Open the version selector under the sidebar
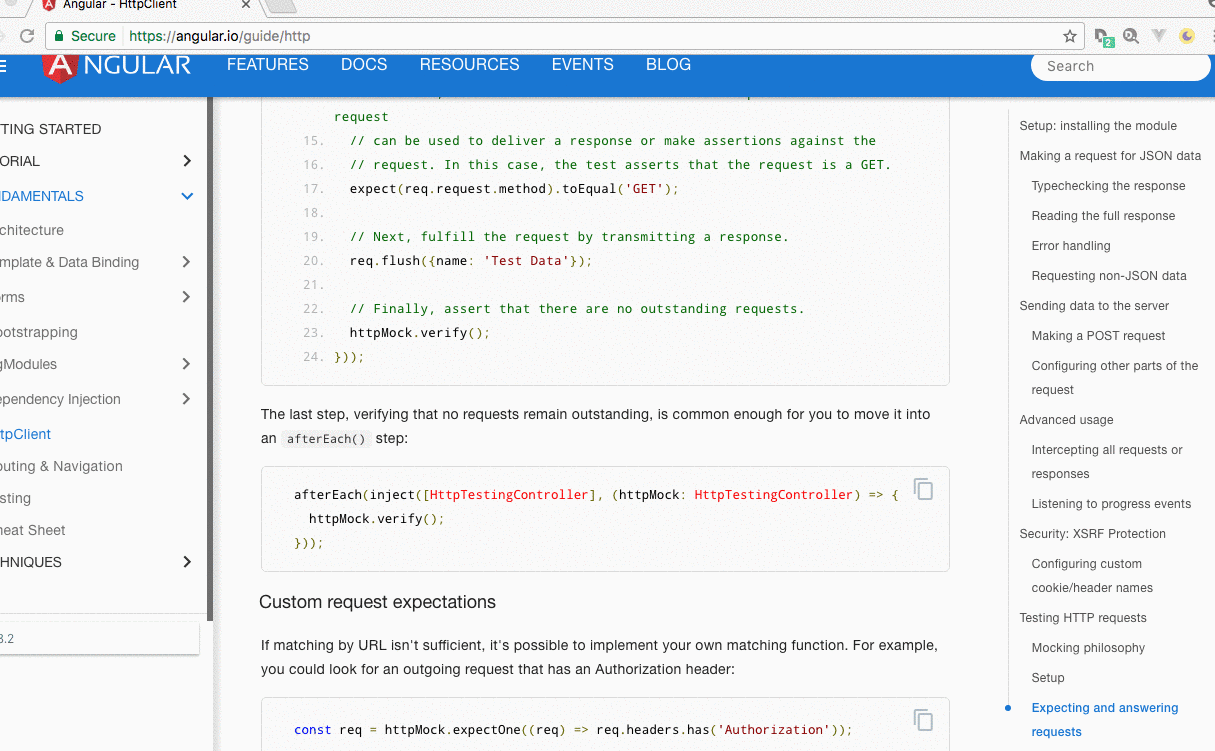 coord(99,639)
